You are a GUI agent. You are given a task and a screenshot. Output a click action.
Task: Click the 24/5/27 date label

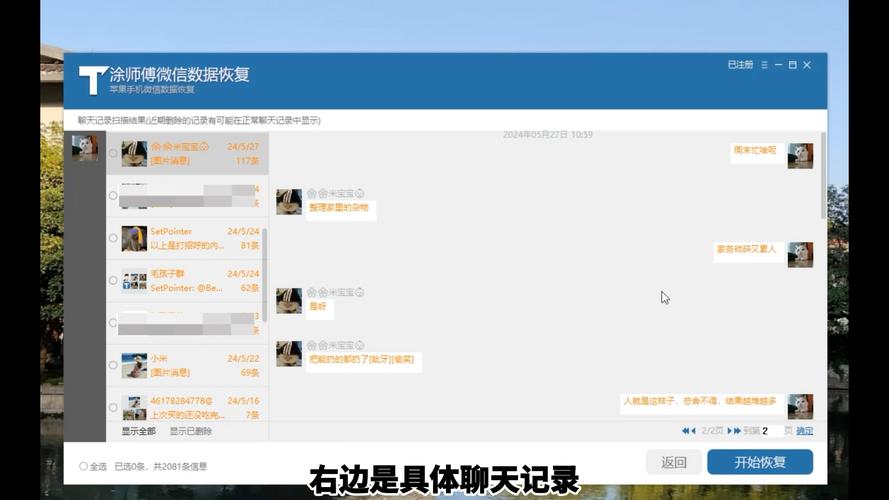click(243, 146)
